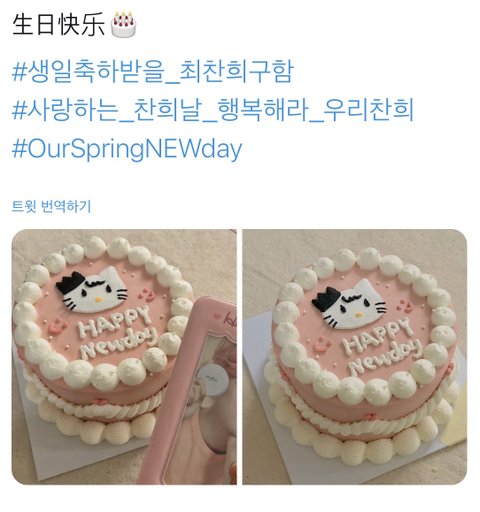
Task: Click Hello Kitty face on right cake
Action: [x=352, y=304]
